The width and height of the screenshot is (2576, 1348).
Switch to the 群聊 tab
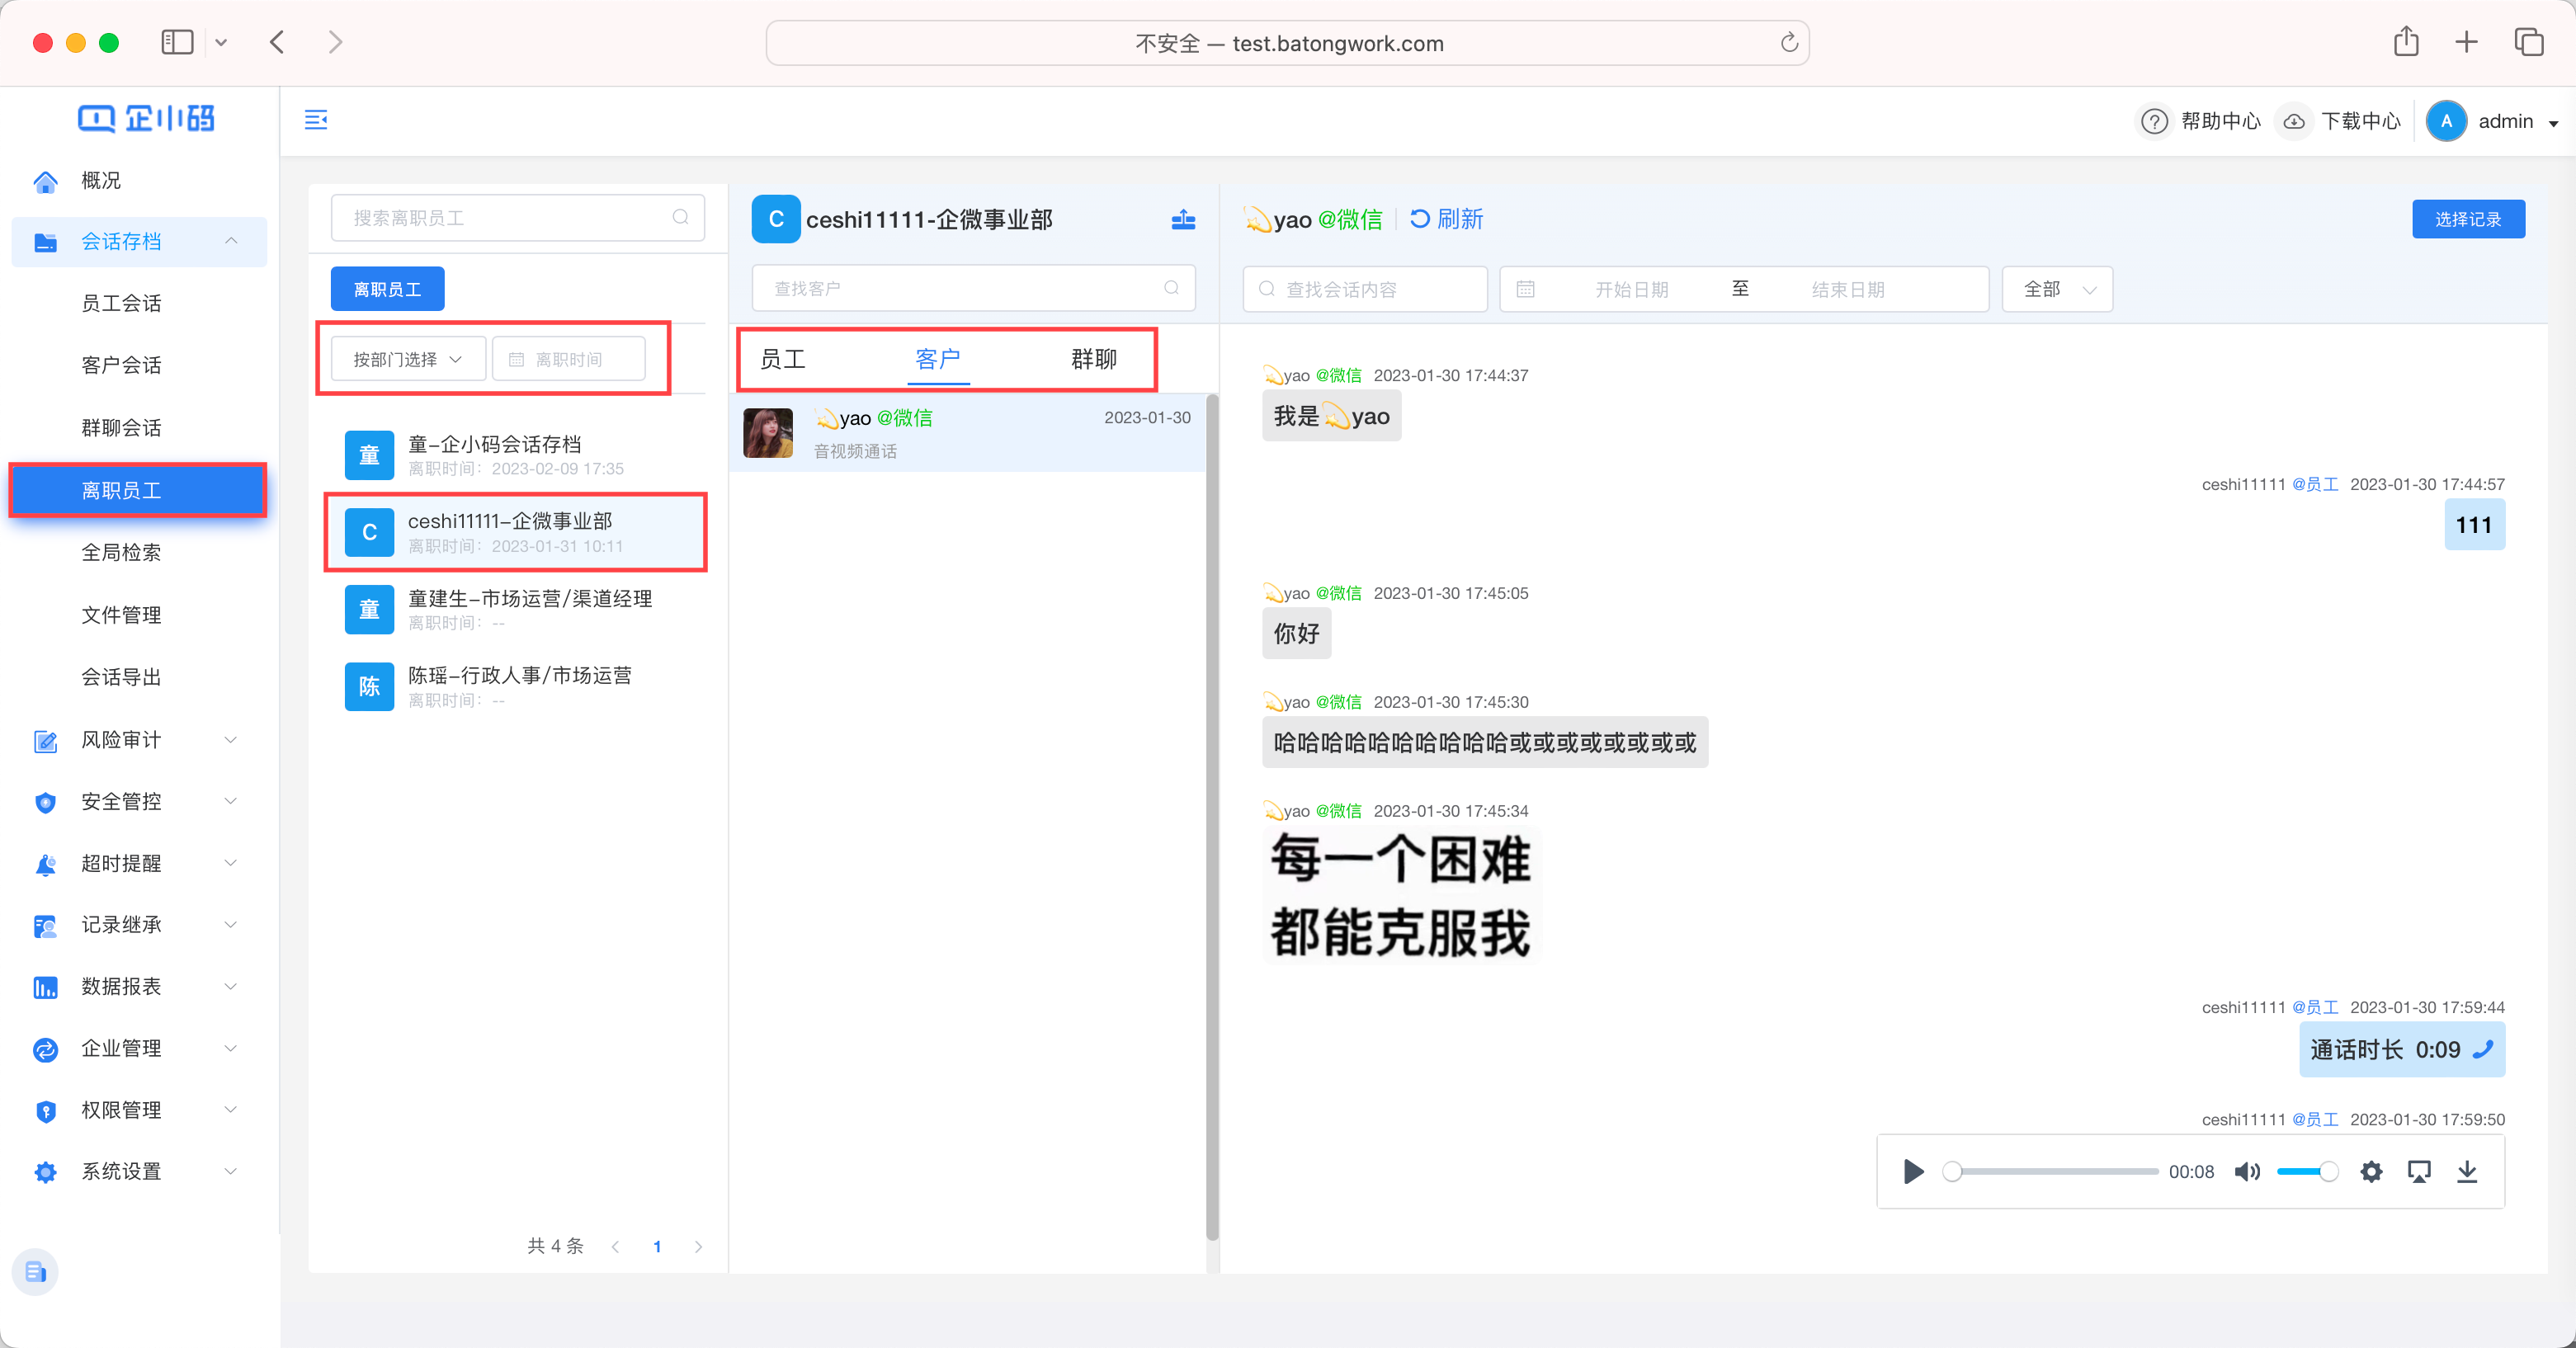click(x=1094, y=359)
